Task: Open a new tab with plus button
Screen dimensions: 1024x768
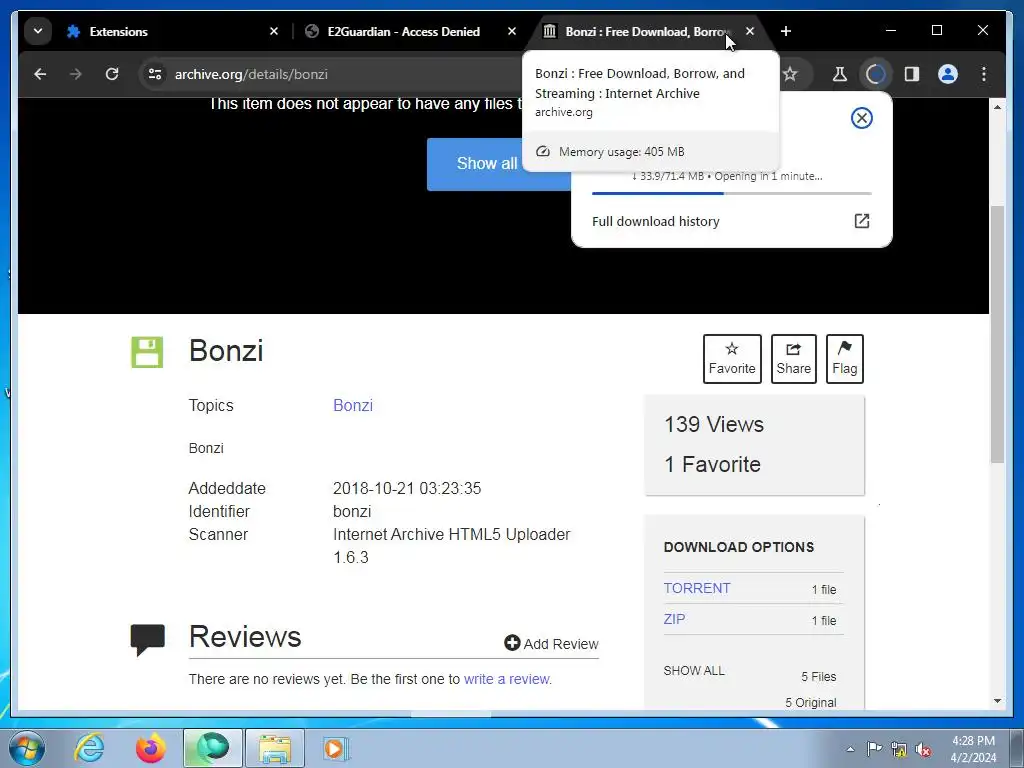Action: (786, 31)
